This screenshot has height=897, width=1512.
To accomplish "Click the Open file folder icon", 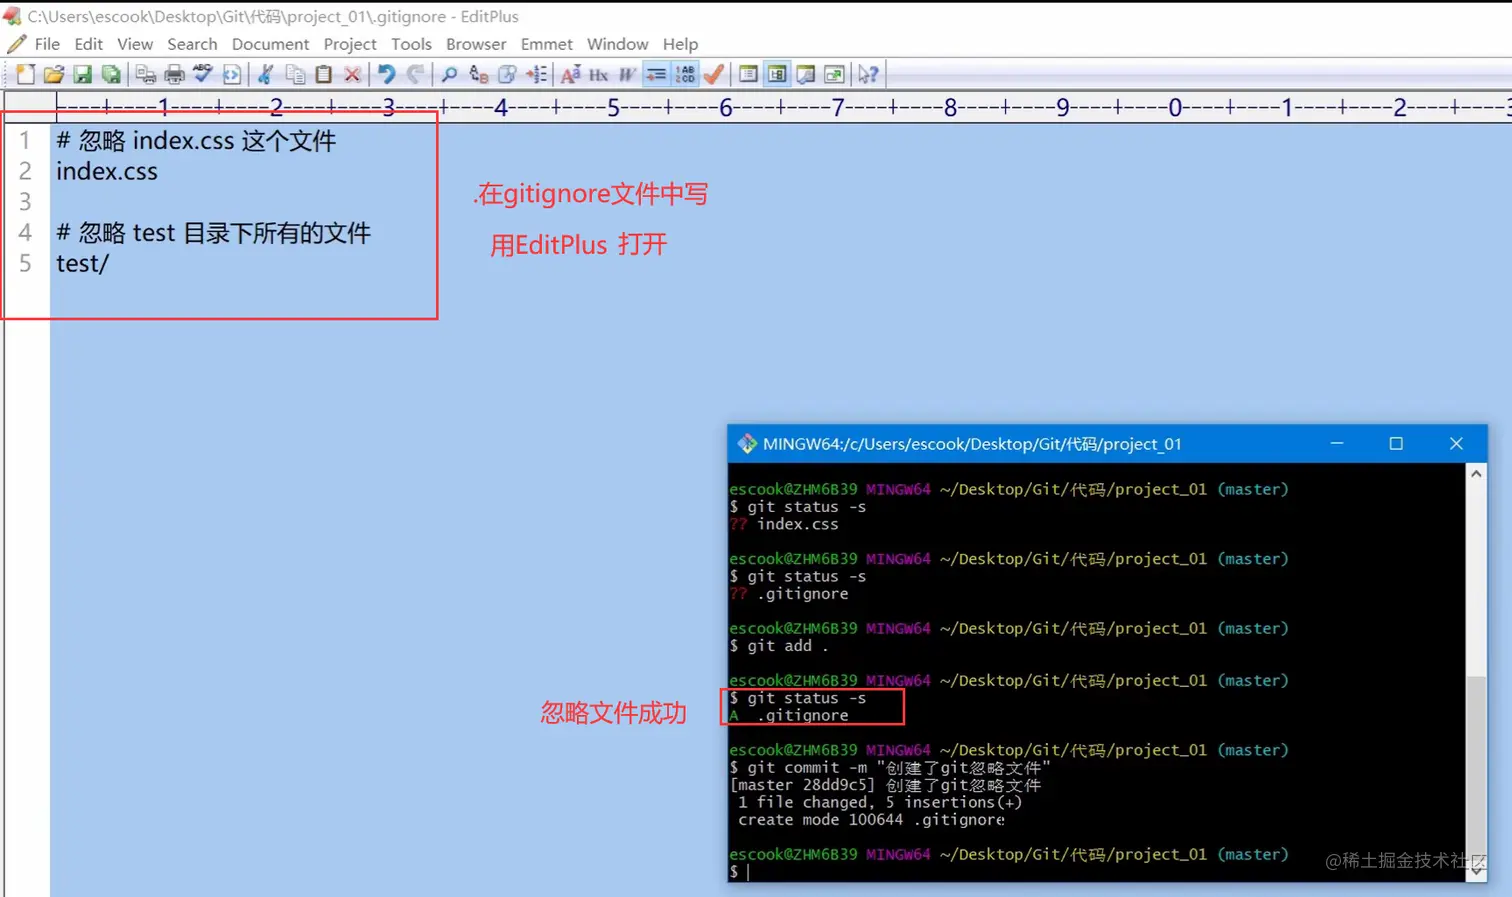I will [54, 74].
